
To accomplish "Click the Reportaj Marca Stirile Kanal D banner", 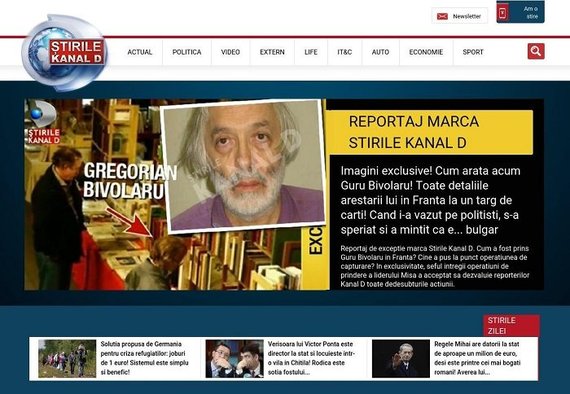I will point(431,132).
